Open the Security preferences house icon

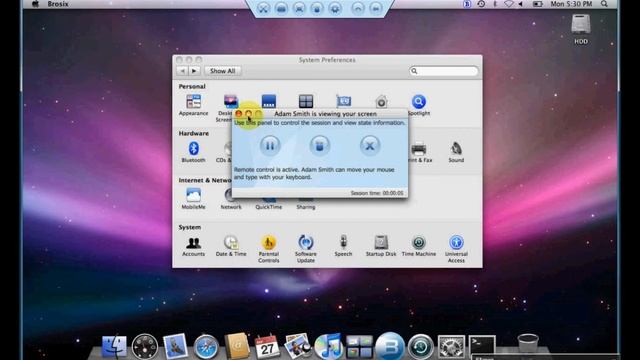point(381,101)
